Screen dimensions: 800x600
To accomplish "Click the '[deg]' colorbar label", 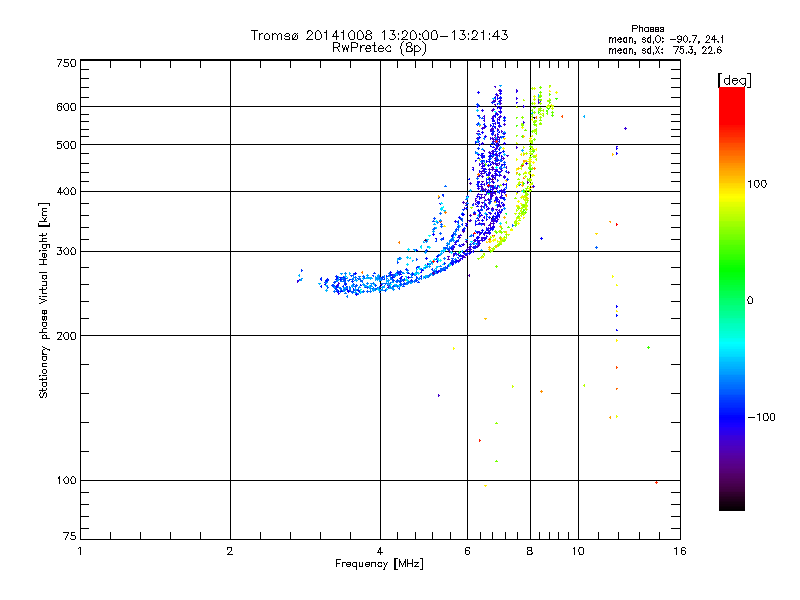I will pyautogui.click(x=734, y=80).
